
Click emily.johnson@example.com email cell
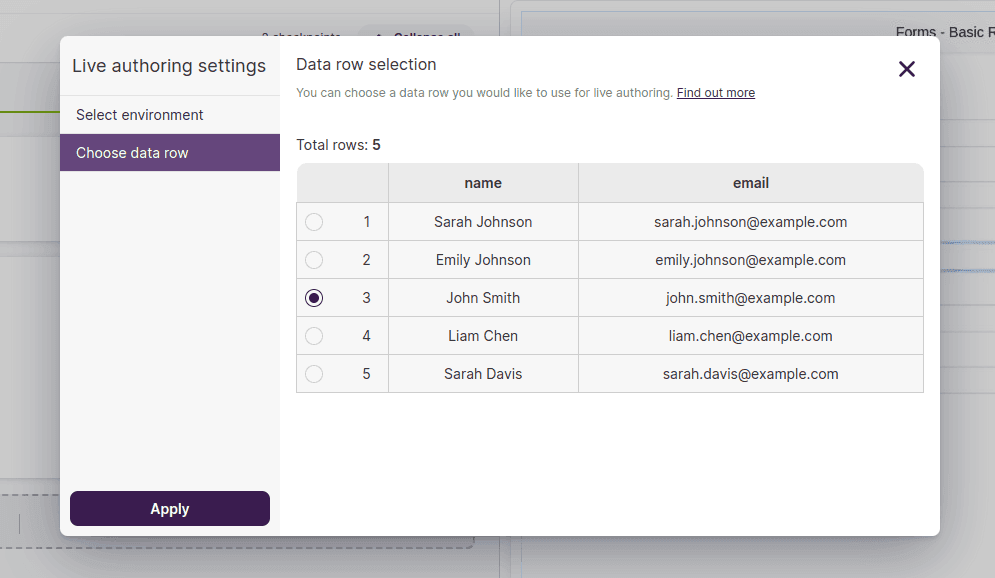pyautogui.click(x=751, y=259)
